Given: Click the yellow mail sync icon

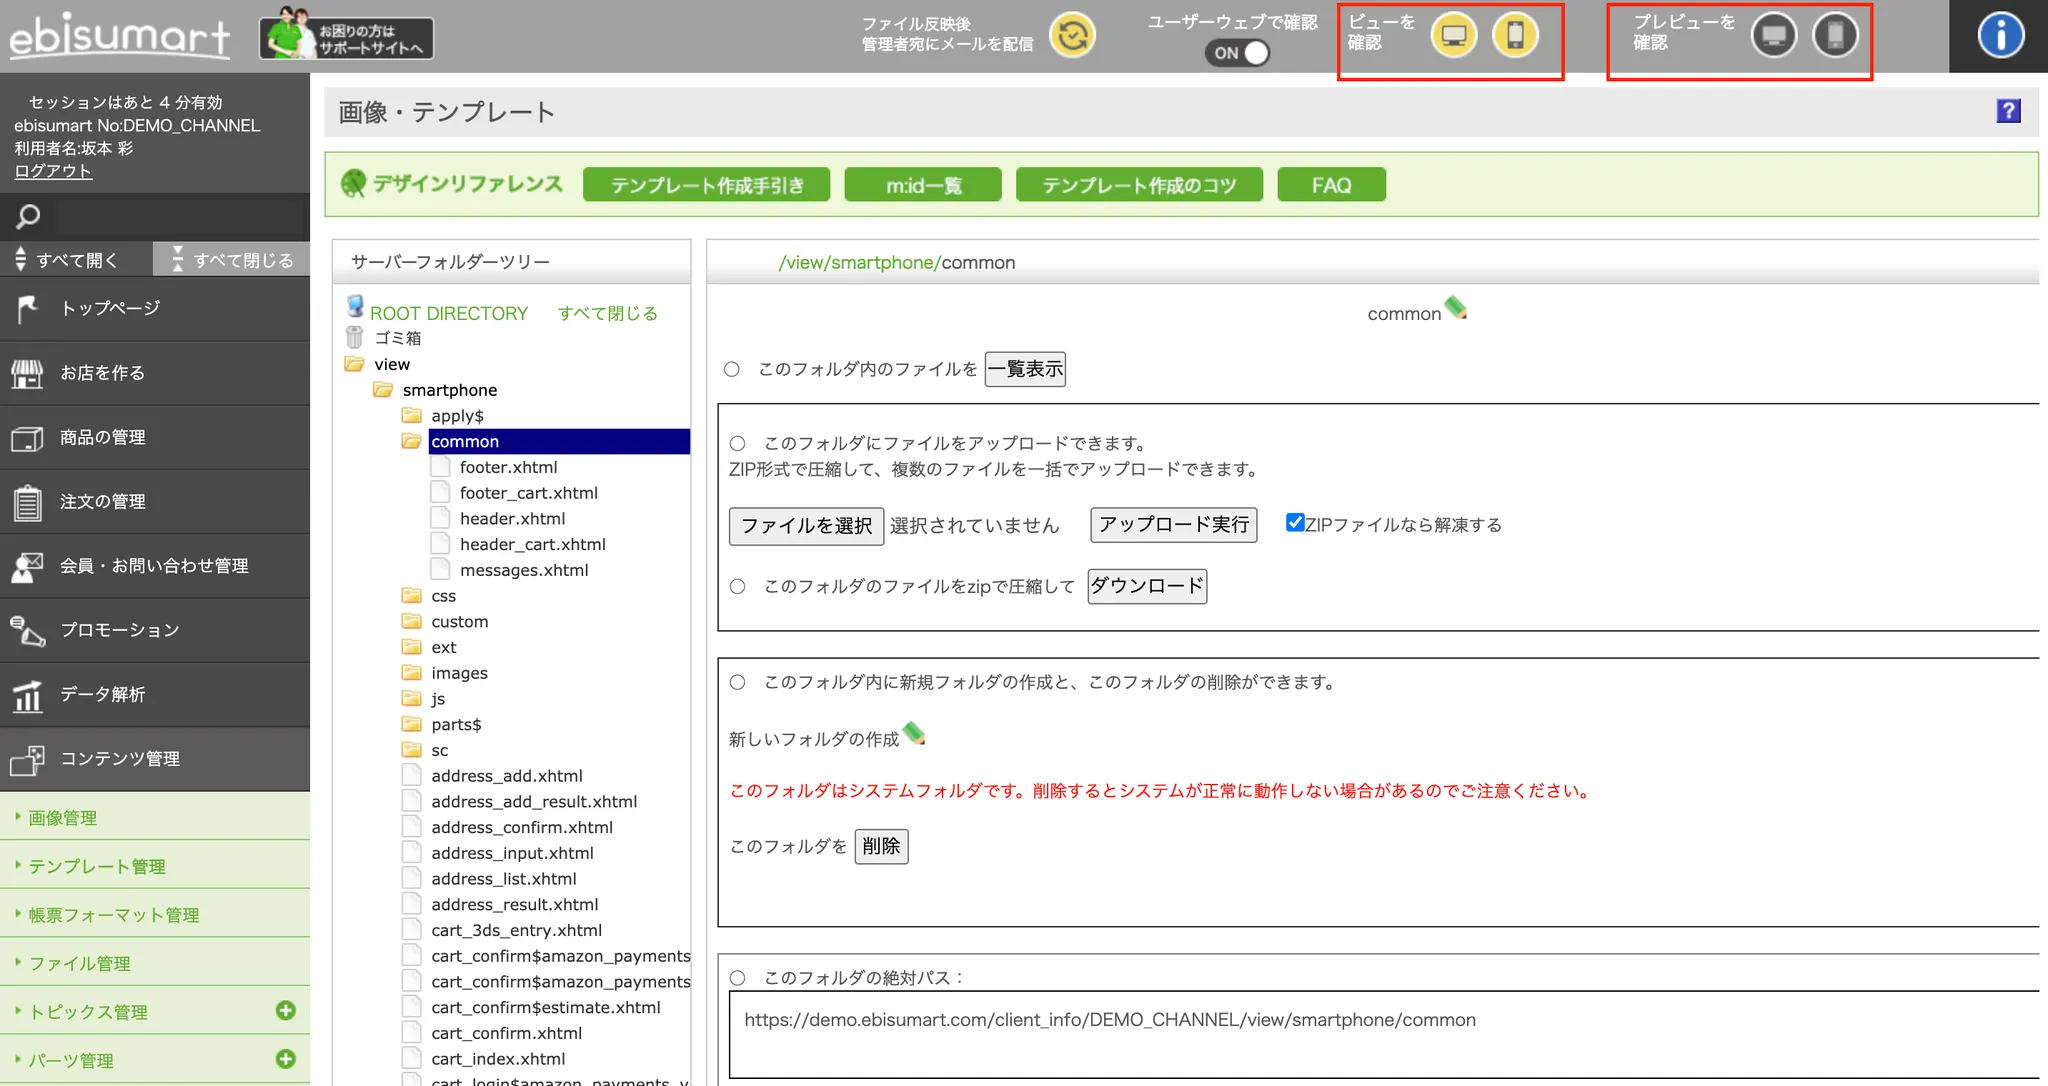Looking at the screenshot, I should pyautogui.click(x=1072, y=36).
